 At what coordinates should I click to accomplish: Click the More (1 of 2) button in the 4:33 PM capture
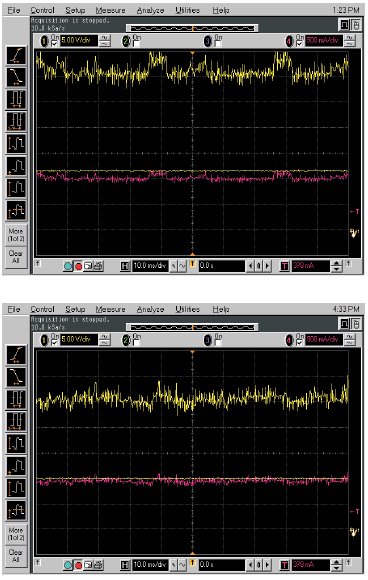point(16,534)
